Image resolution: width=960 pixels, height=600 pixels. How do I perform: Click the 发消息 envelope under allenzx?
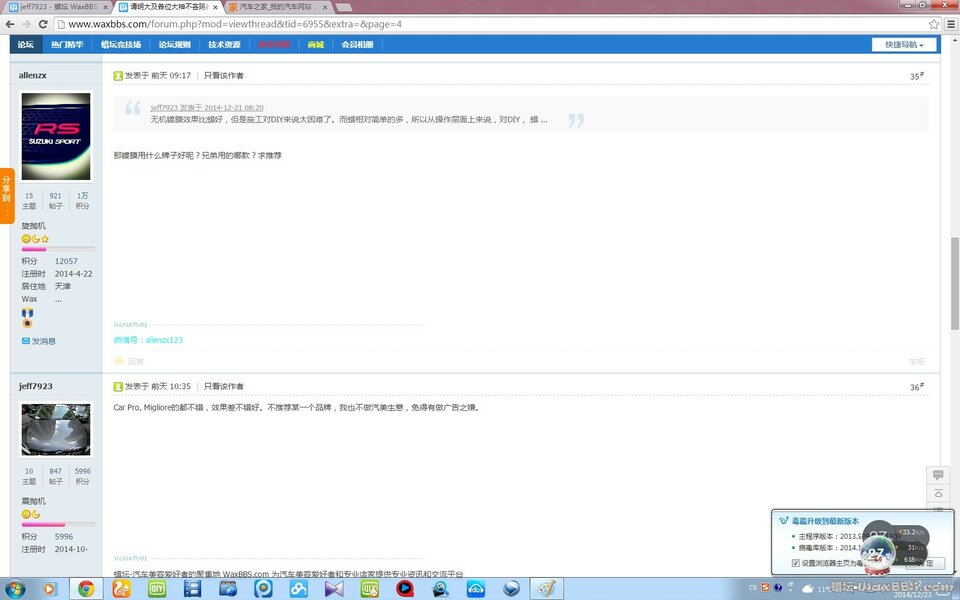[39, 341]
